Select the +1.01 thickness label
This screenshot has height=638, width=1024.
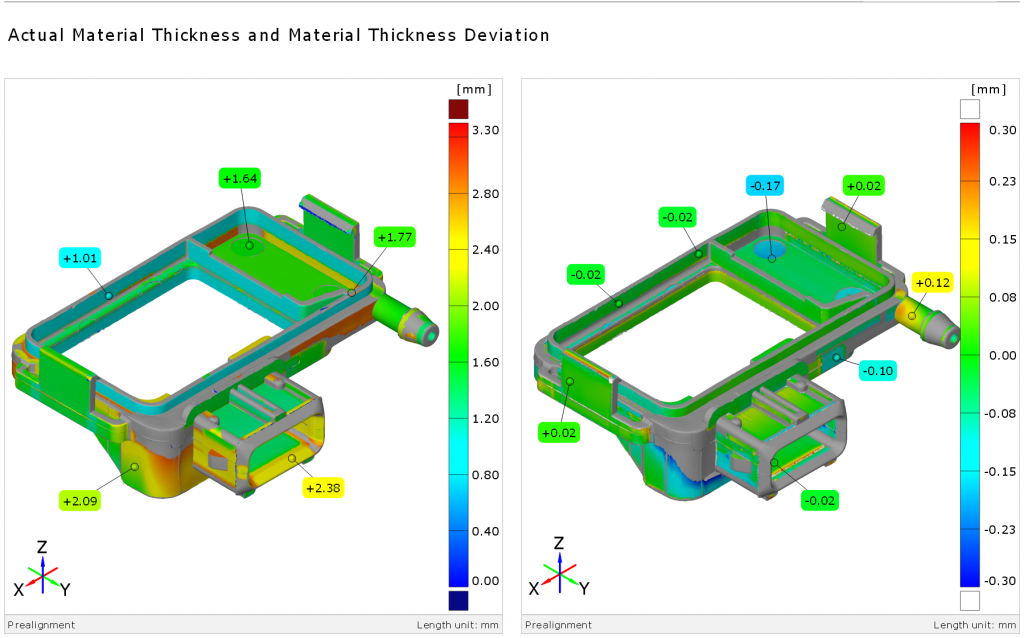coord(80,258)
